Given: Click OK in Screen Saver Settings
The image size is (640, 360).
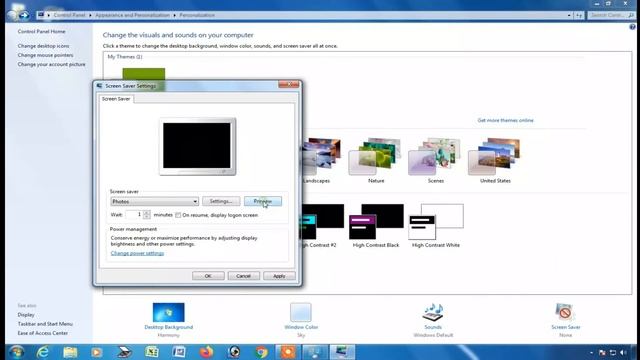Looking at the screenshot, I should click(x=208, y=276).
